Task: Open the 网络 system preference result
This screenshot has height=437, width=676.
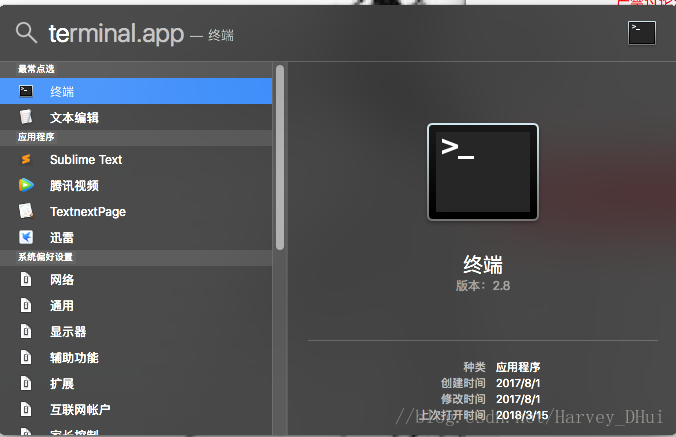Action: (136, 279)
